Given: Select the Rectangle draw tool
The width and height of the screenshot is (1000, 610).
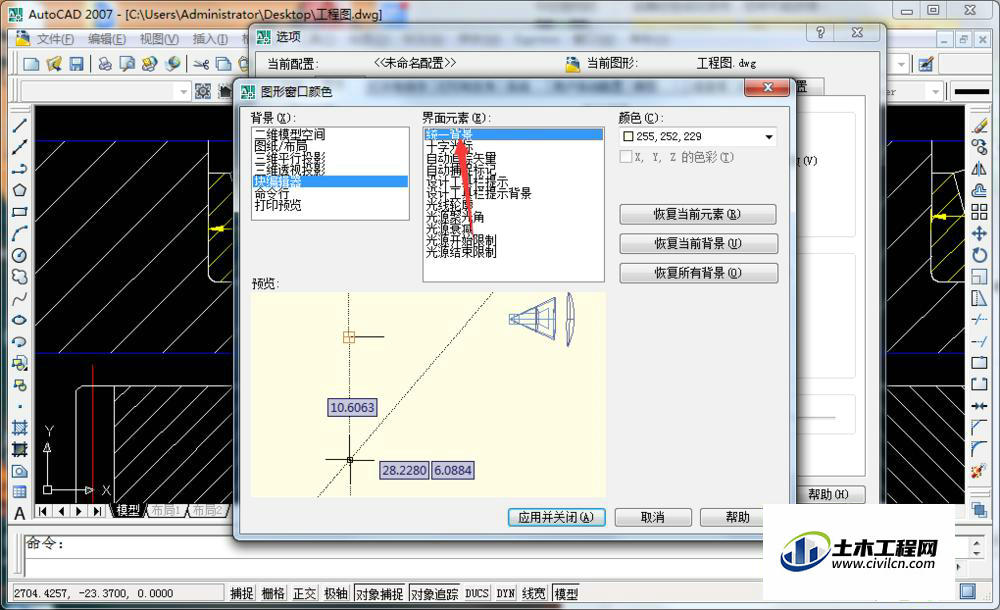Looking at the screenshot, I should click(x=19, y=212).
